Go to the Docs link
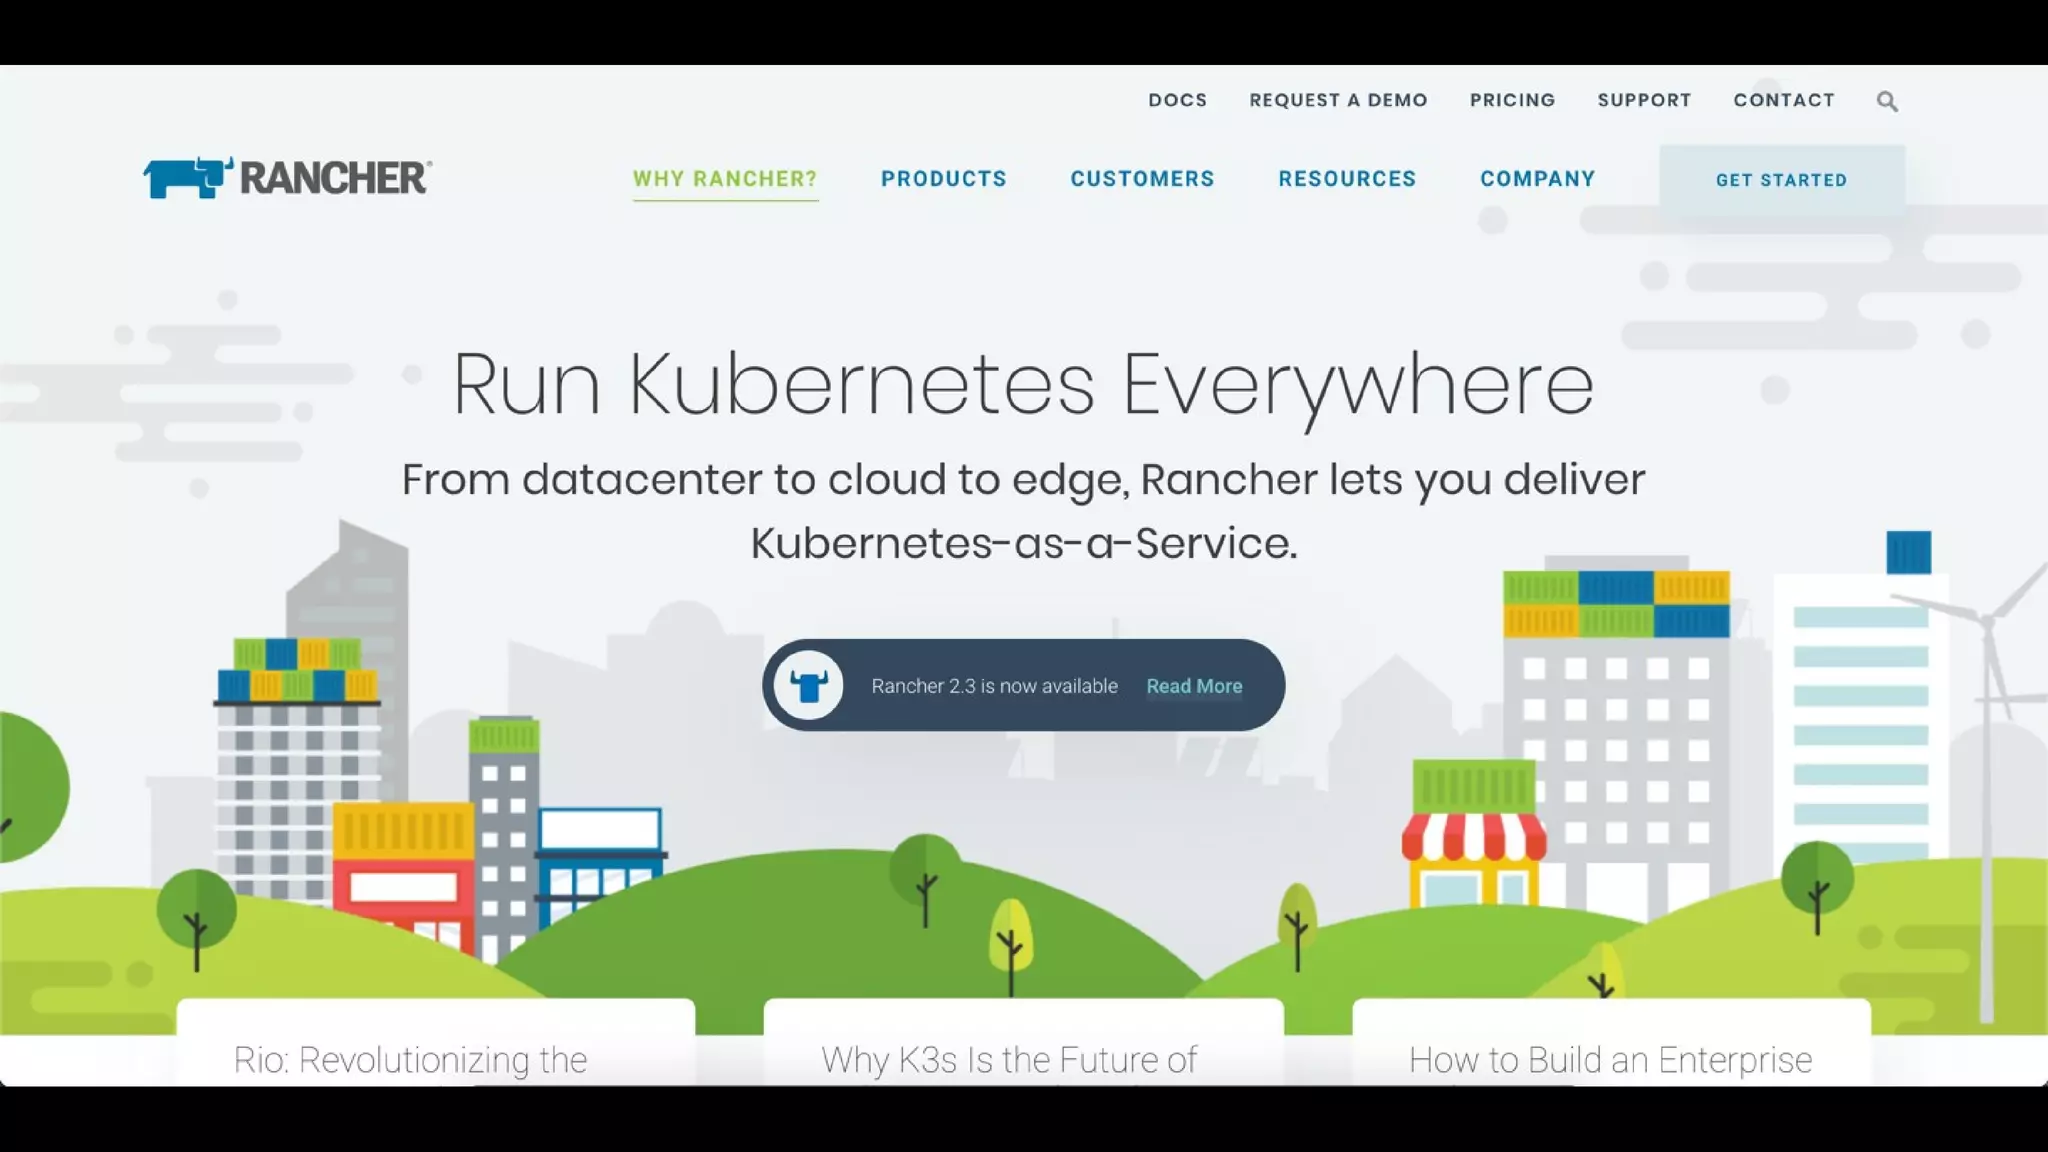2048x1152 pixels. pyautogui.click(x=1177, y=100)
